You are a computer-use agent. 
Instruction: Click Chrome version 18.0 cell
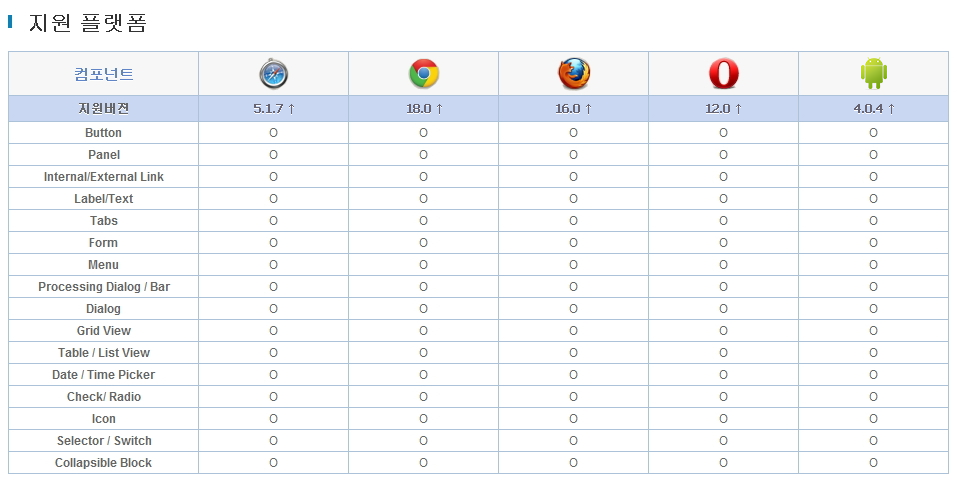pyautogui.click(x=423, y=109)
